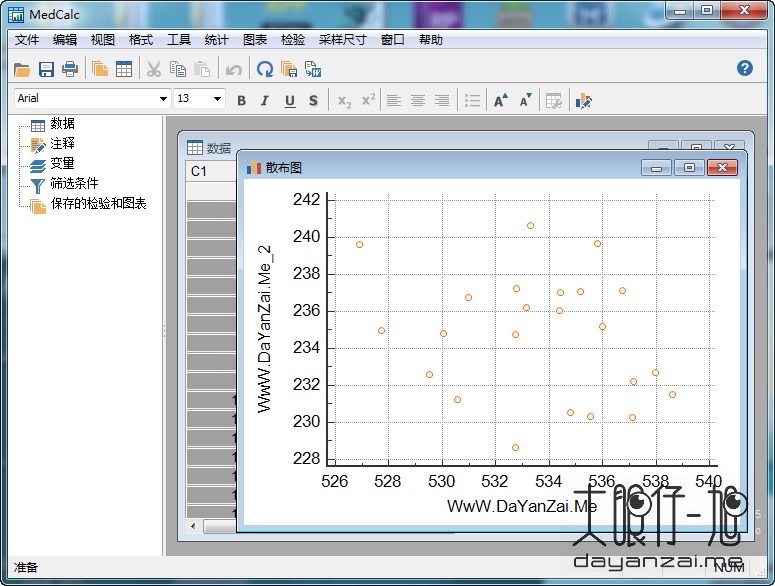
Task: Open spreadsheet format icon with wrench
Action: (x=554, y=101)
